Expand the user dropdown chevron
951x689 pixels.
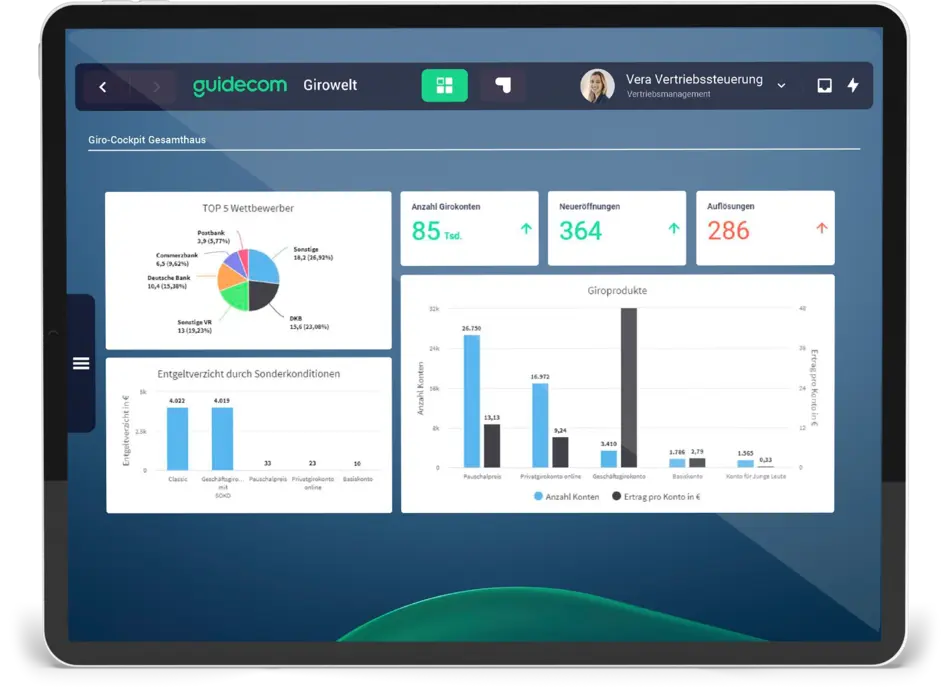781,86
